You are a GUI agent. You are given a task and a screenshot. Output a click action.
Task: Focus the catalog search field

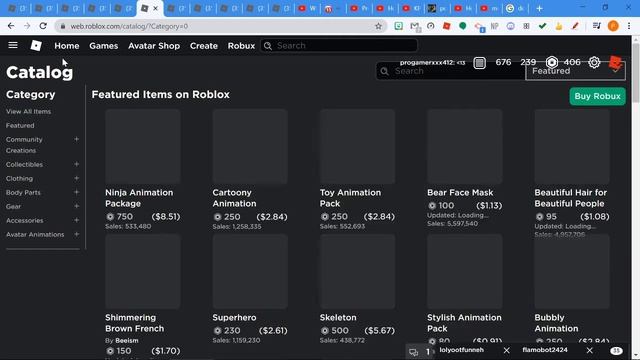(x=450, y=71)
